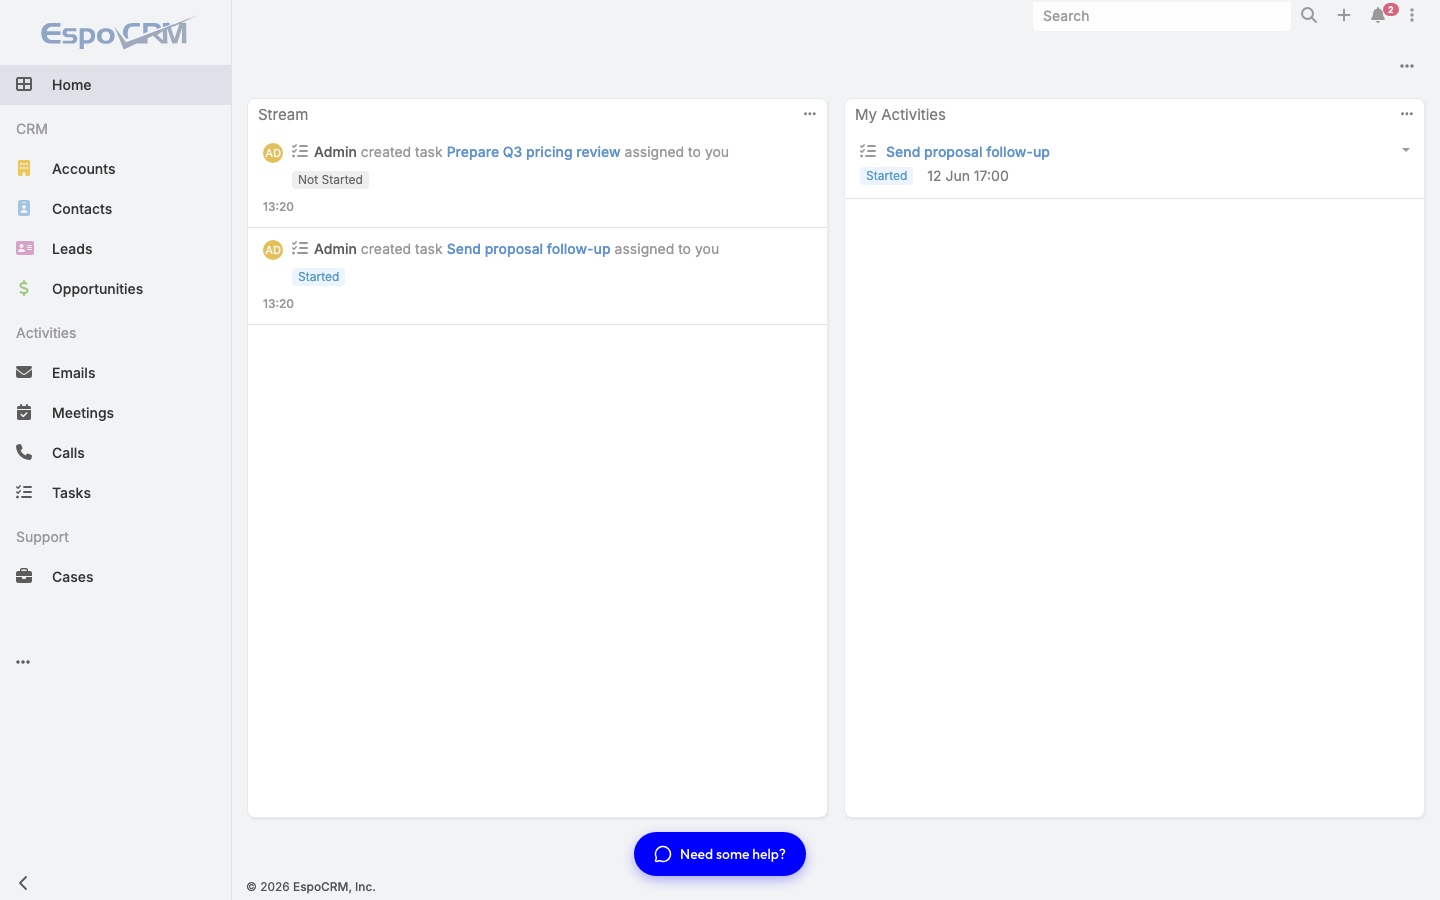Open Calls from the sidebar
The width and height of the screenshot is (1440, 900).
pyautogui.click(x=115, y=453)
